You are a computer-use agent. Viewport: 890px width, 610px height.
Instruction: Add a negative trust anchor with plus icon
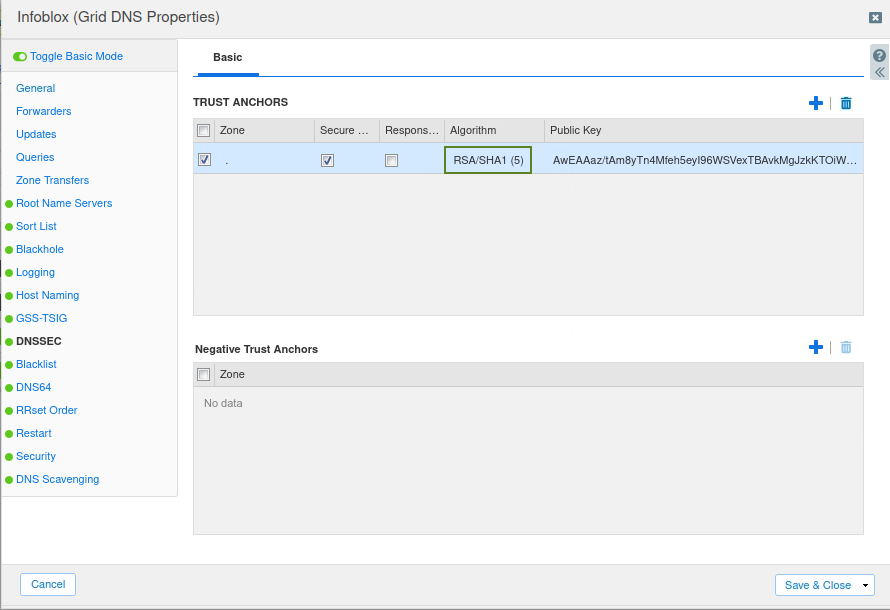pos(815,347)
